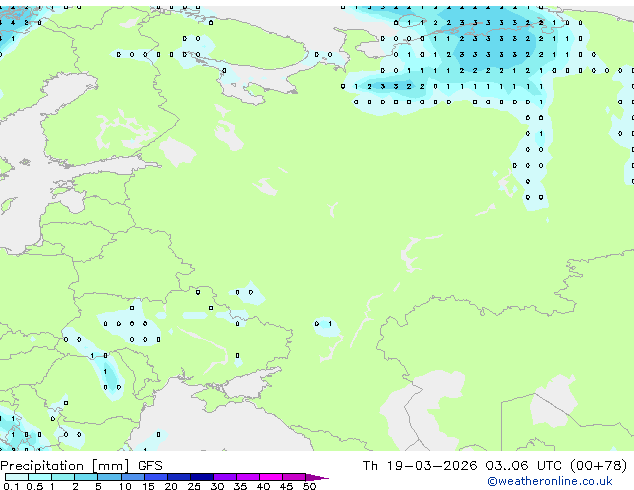
Task: Open the weatheronline.co.uk link
Action: (x=550, y=481)
